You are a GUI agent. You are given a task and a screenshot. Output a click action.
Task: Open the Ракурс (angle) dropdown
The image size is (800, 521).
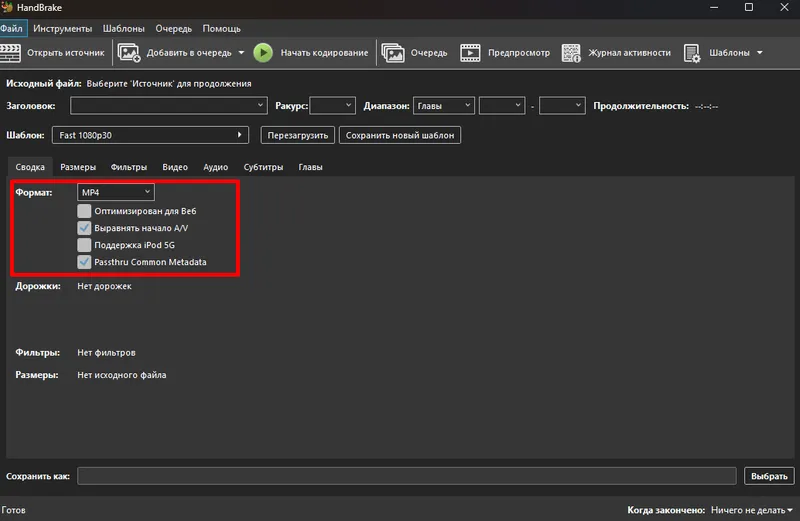pyautogui.click(x=333, y=106)
